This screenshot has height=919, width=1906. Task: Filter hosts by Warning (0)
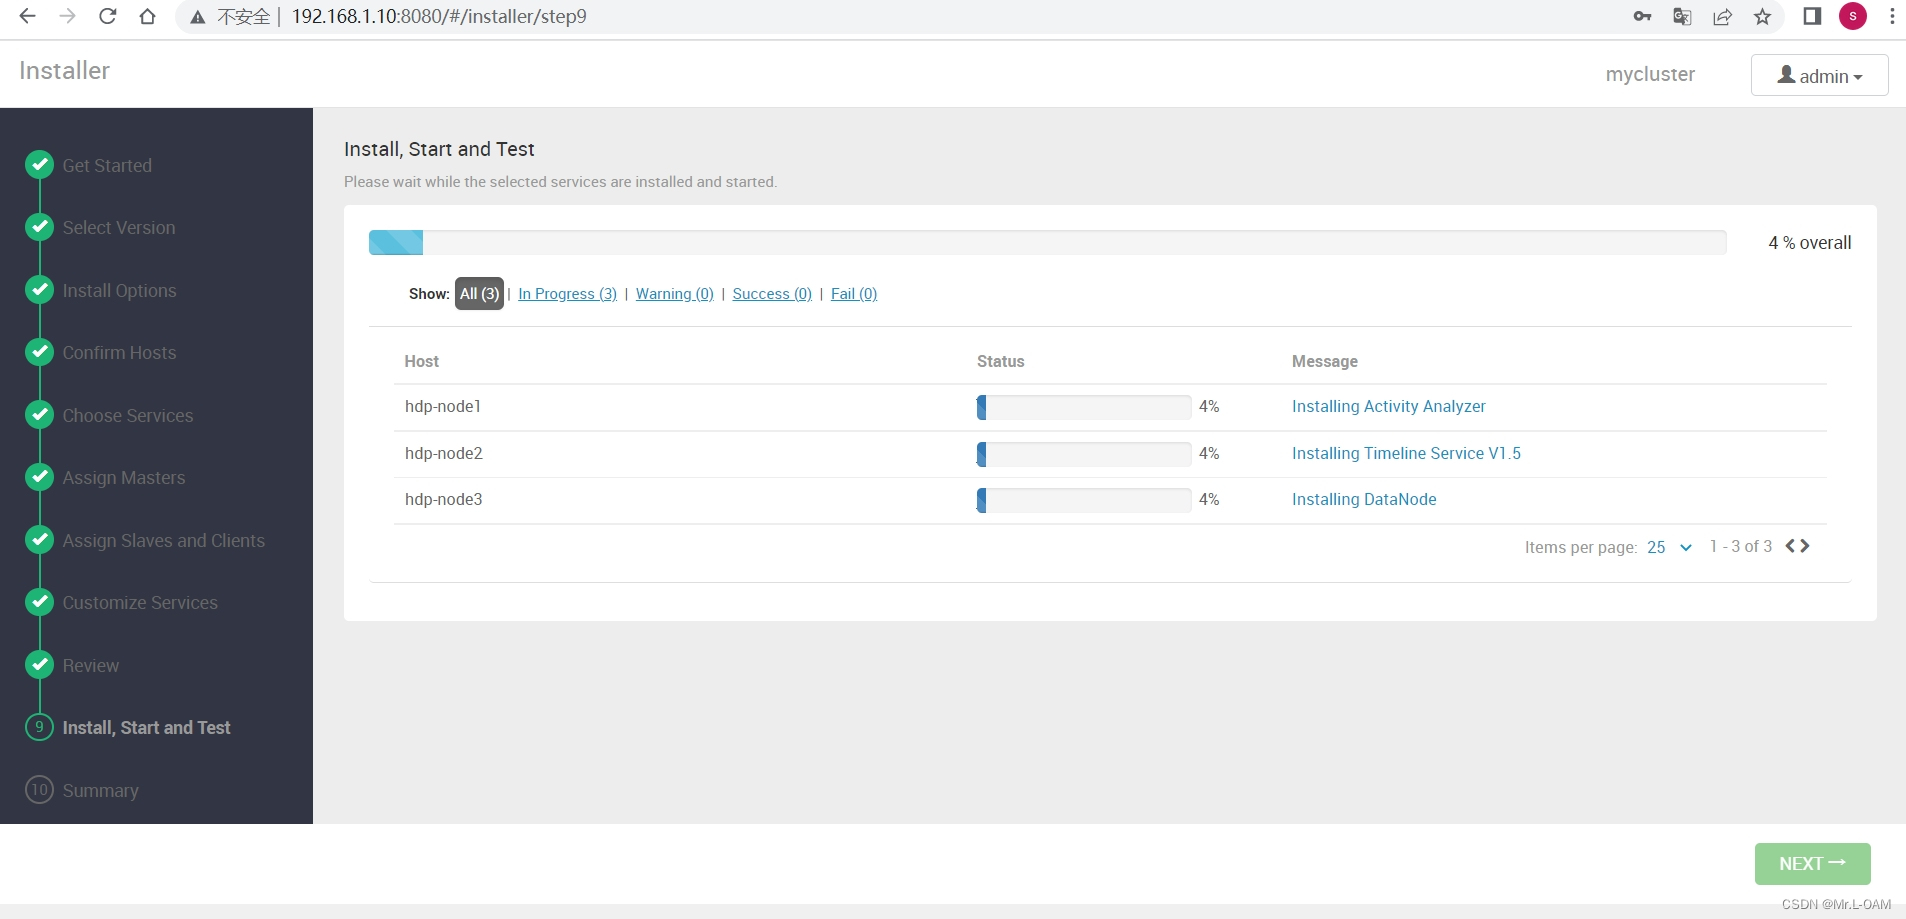675,293
